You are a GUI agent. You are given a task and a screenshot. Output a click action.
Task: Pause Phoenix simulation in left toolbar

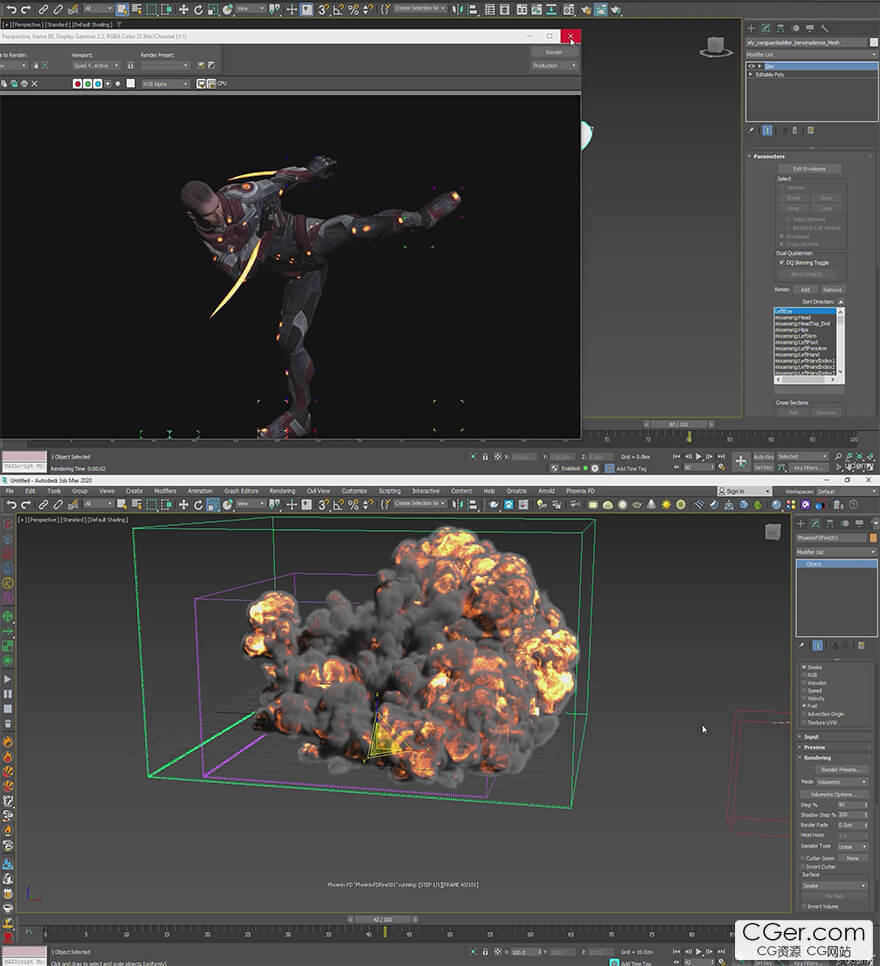[8, 694]
